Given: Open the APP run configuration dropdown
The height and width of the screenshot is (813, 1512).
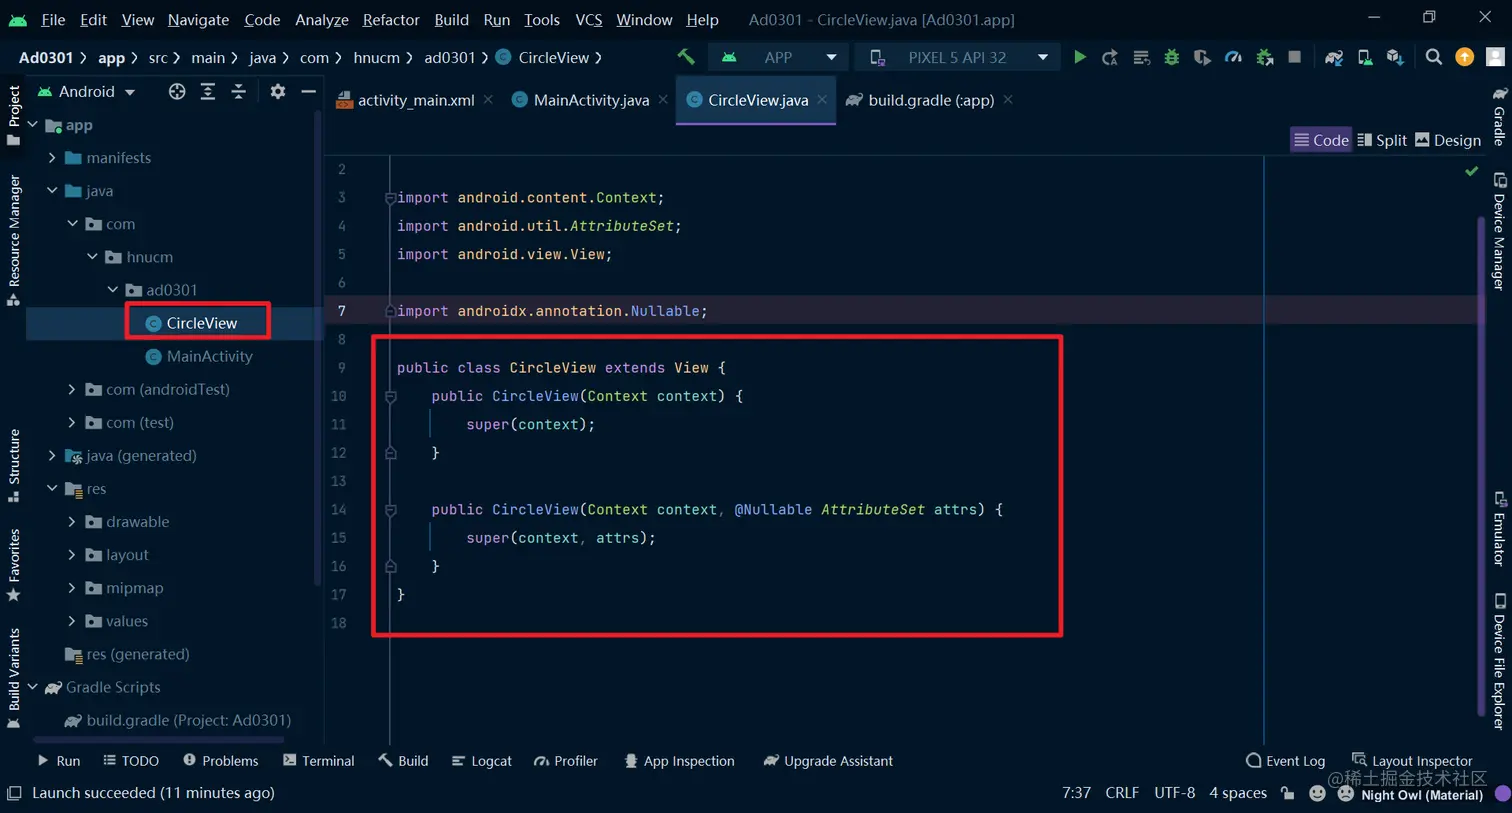Looking at the screenshot, I should pyautogui.click(x=780, y=57).
